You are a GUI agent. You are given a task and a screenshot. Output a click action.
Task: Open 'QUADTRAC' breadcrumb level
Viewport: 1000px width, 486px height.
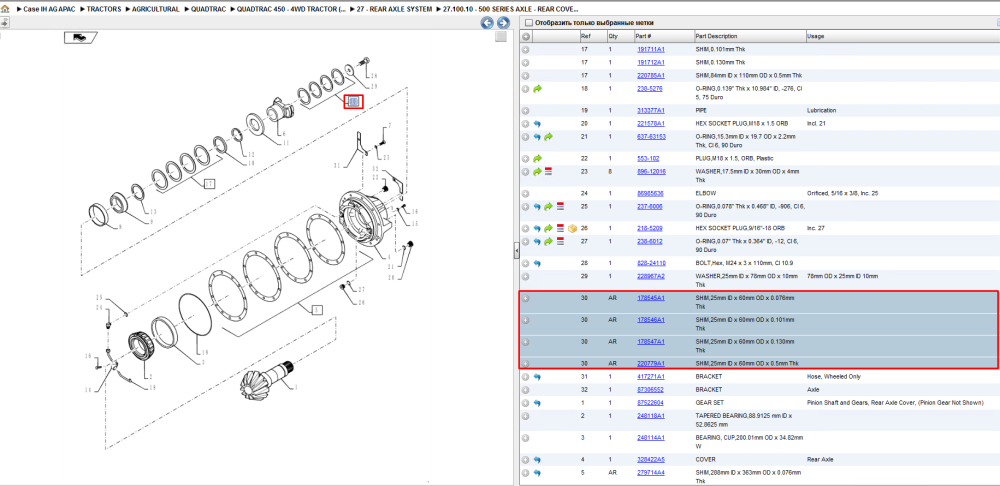[209, 10]
